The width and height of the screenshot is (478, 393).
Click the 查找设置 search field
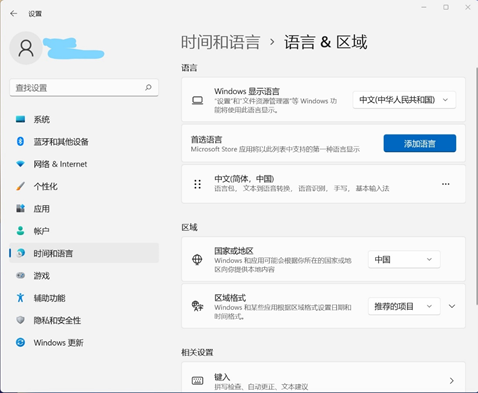coord(84,88)
